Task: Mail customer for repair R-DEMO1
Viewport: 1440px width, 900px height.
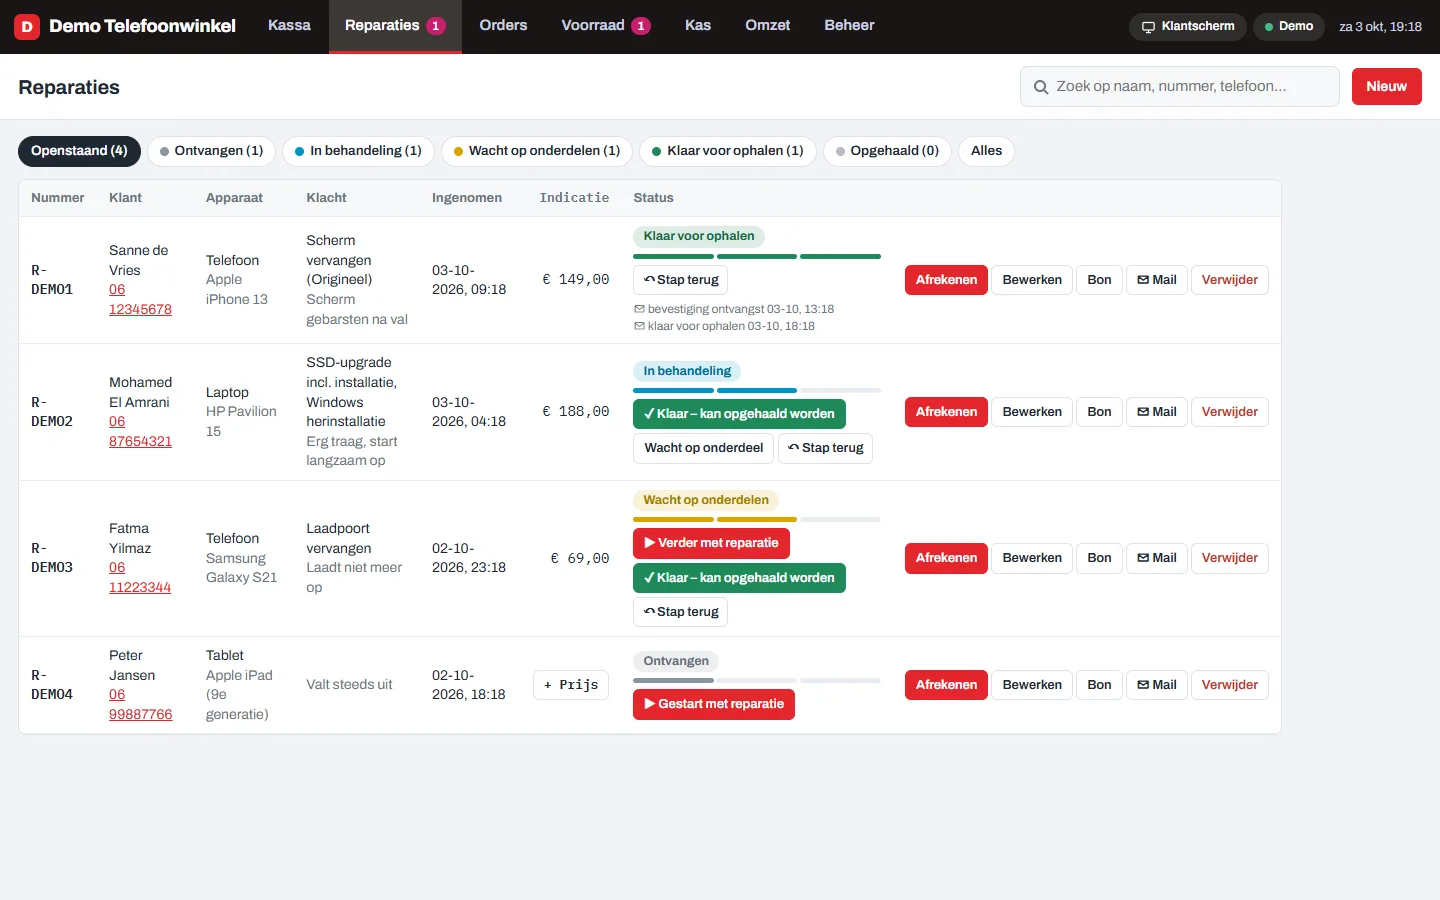Action: click(1157, 280)
